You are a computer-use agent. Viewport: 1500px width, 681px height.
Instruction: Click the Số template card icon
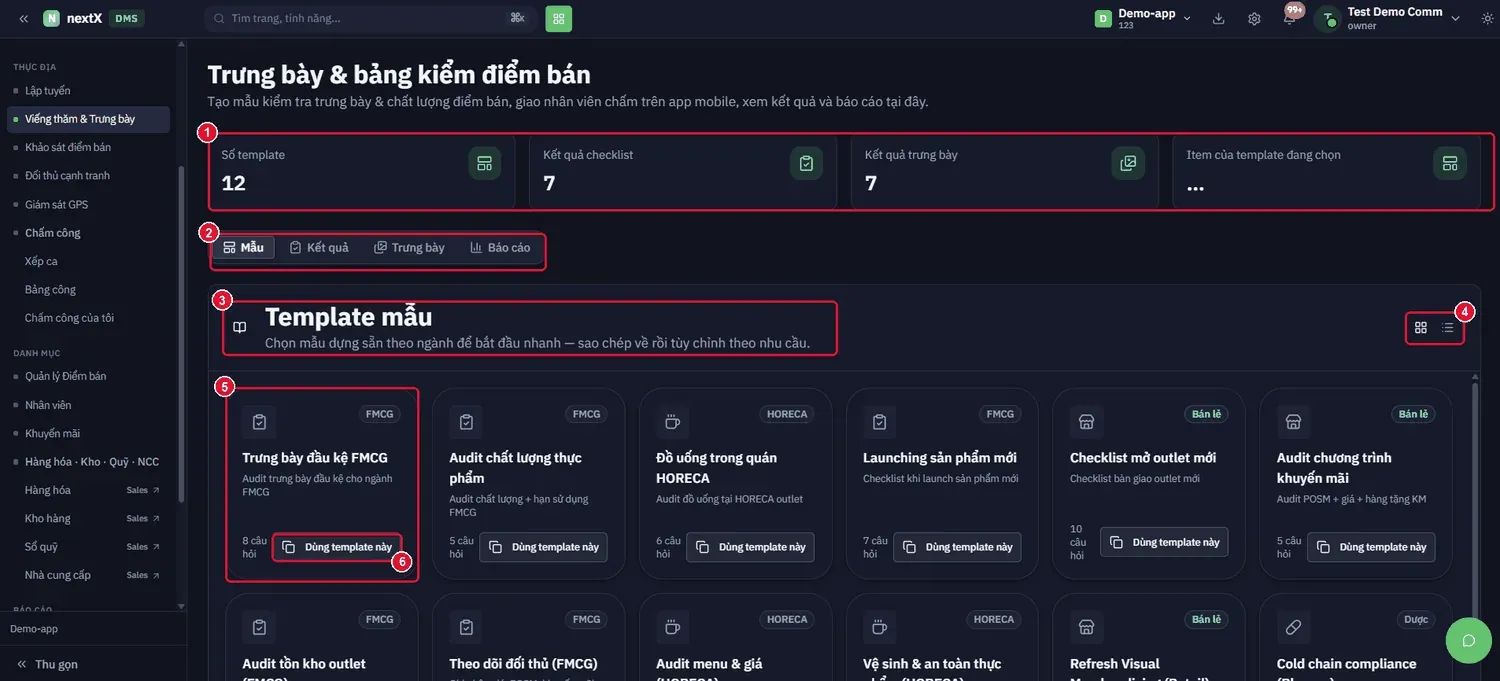(x=485, y=163)
